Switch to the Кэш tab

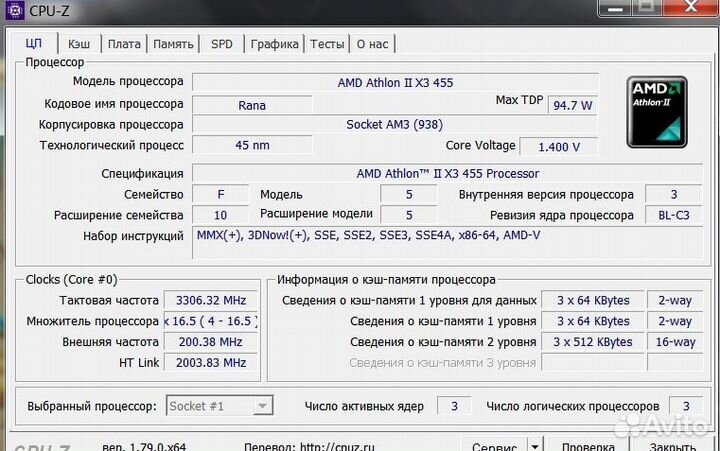(x=79, y=44)
